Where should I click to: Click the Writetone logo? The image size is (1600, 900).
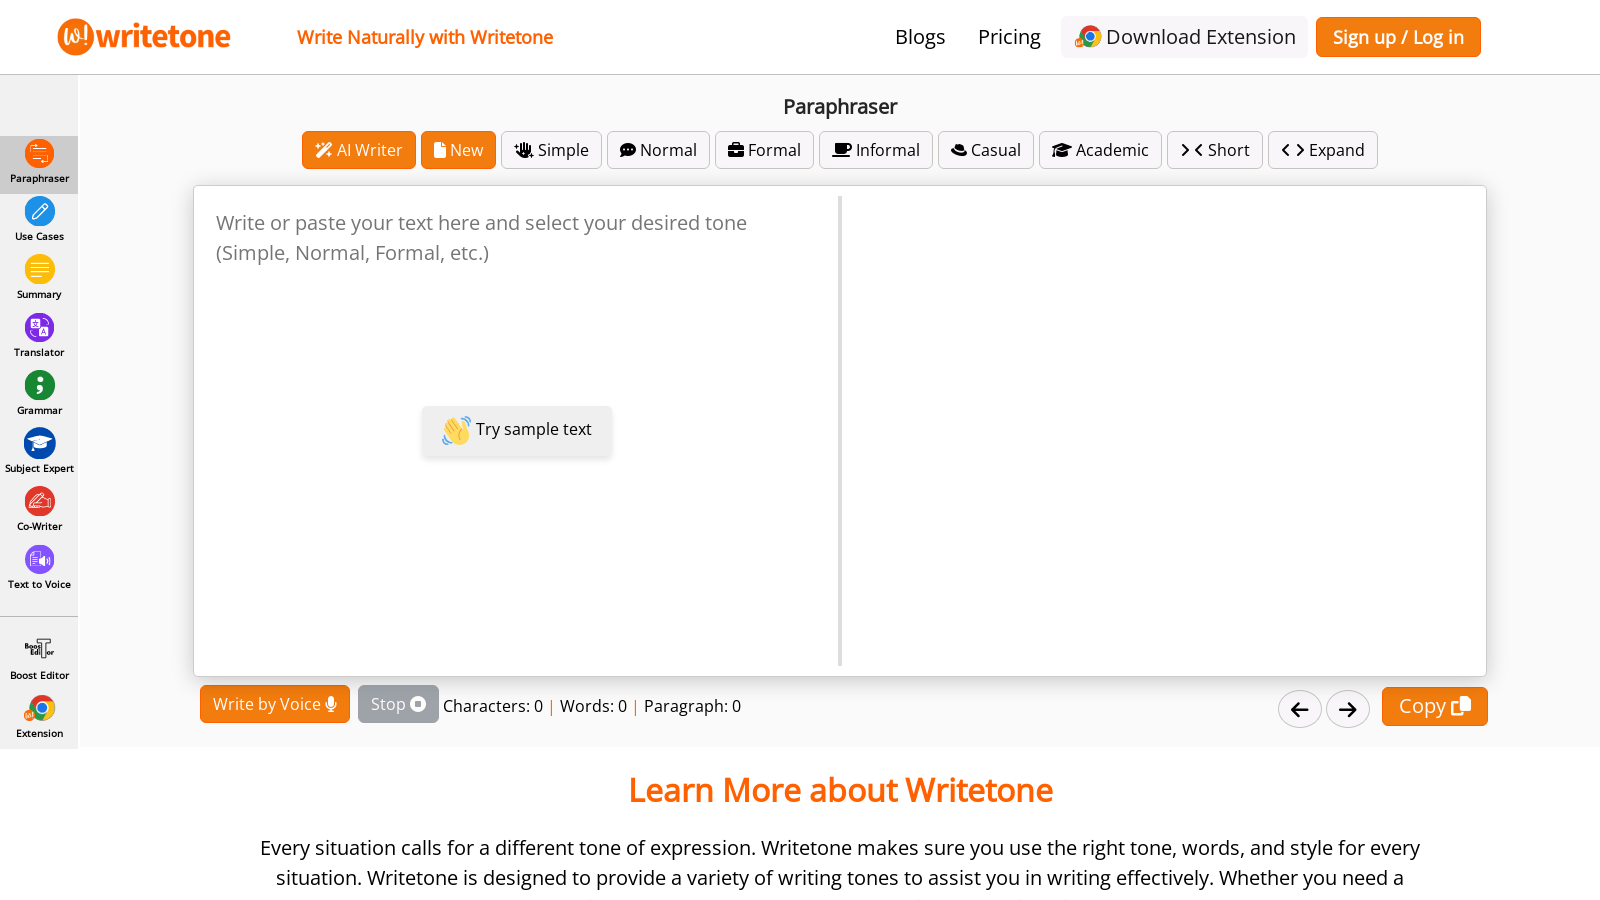tap(144, 37)
